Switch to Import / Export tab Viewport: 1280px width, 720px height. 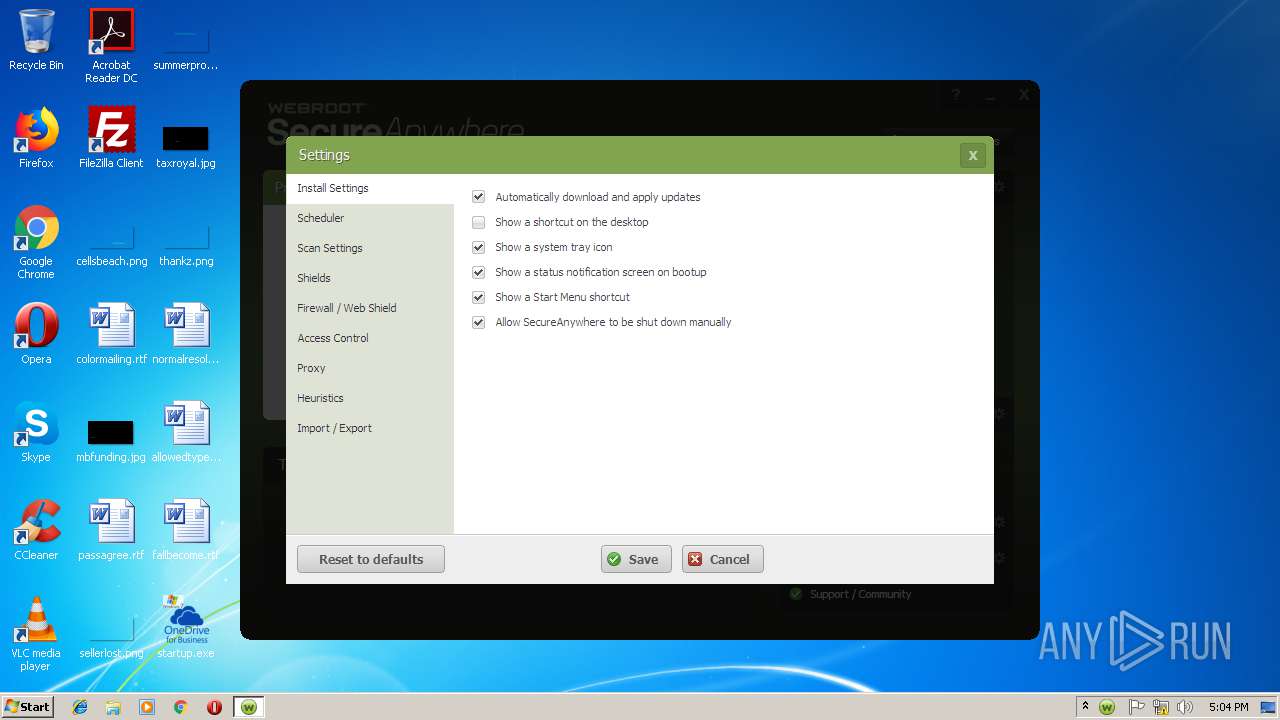pos(370,428)
